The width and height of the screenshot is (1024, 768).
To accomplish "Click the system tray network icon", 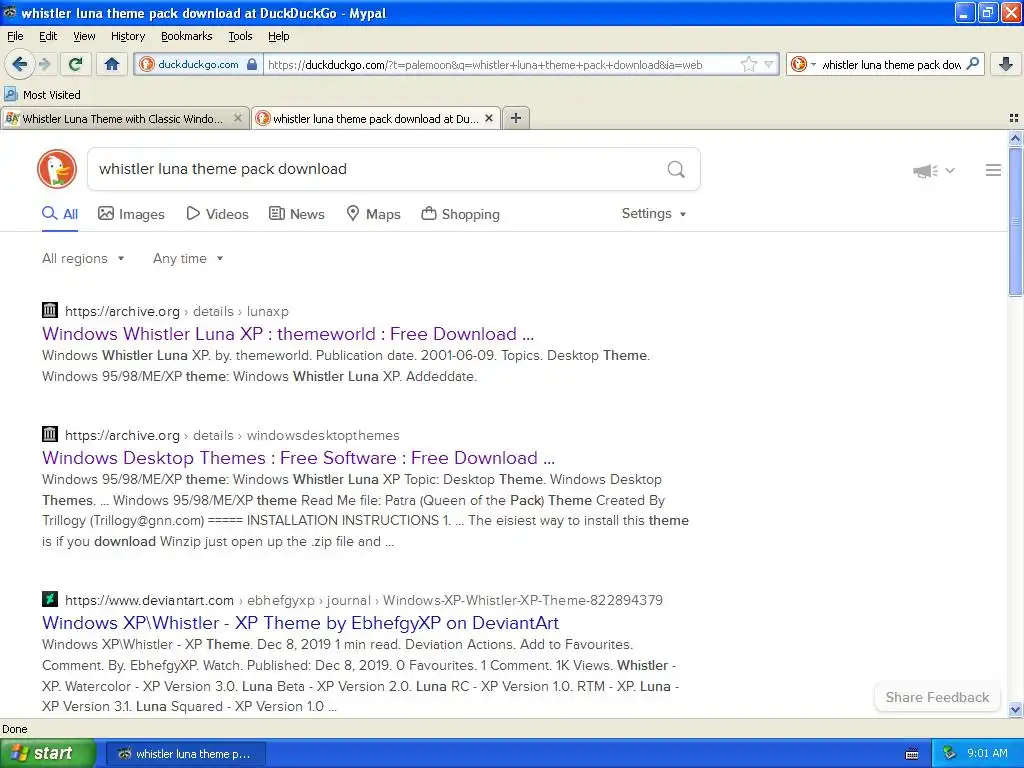I will tap(950, 753).
